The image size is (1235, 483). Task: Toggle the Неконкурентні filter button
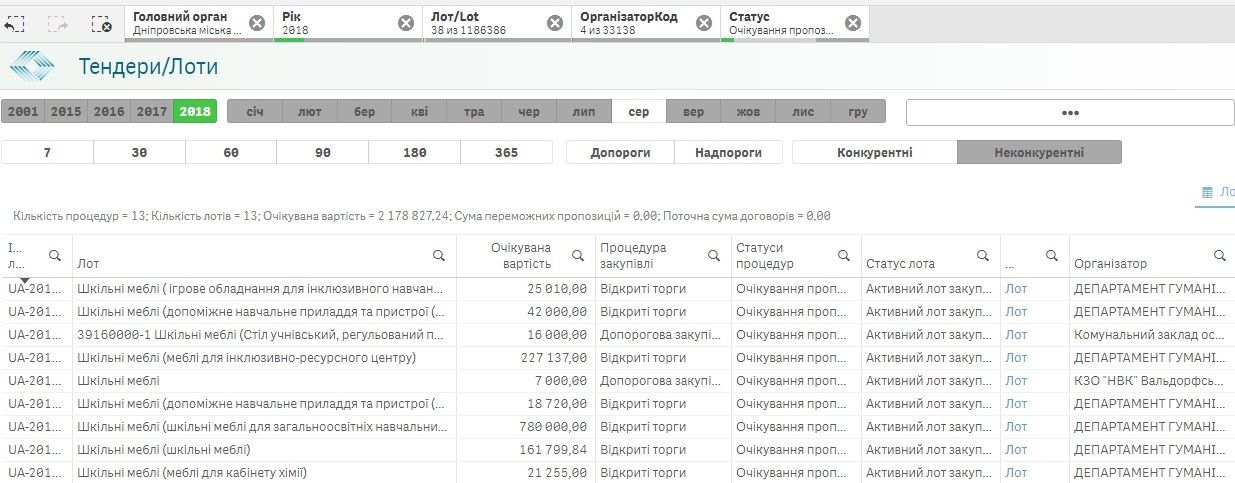(x=1039, y=153)
